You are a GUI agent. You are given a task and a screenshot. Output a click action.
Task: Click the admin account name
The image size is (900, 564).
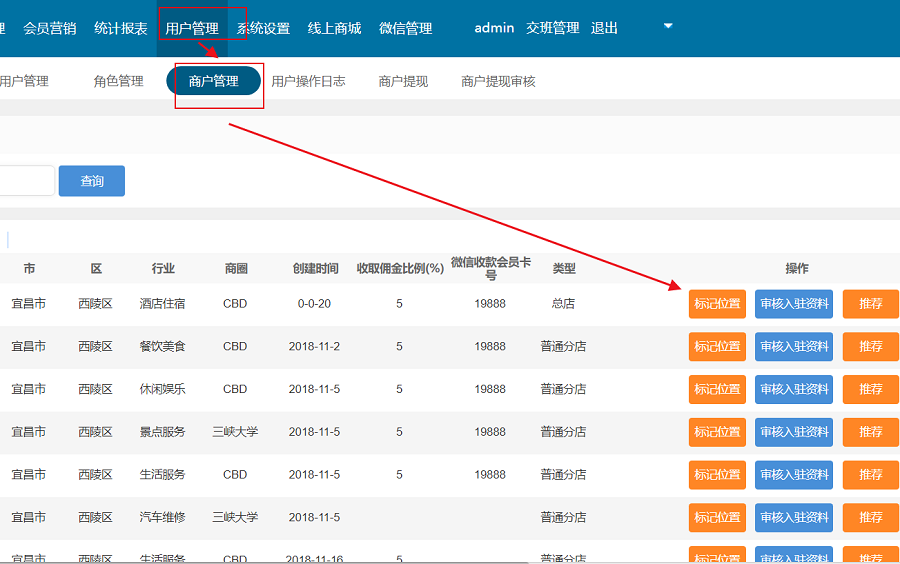click(x=494, y=28)
